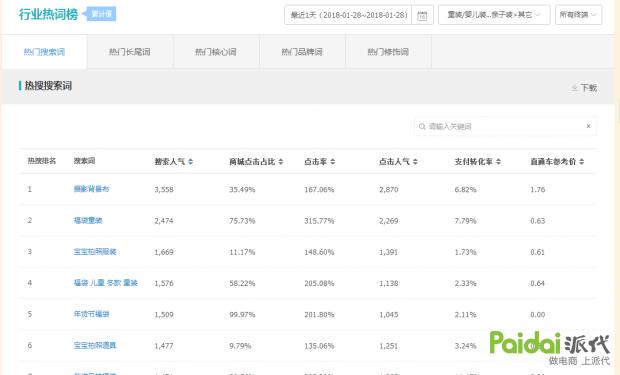This screenshot has height=375, width=620.
Task: Select the 205.08% click rate cell
Action: (x=319, y=283)
